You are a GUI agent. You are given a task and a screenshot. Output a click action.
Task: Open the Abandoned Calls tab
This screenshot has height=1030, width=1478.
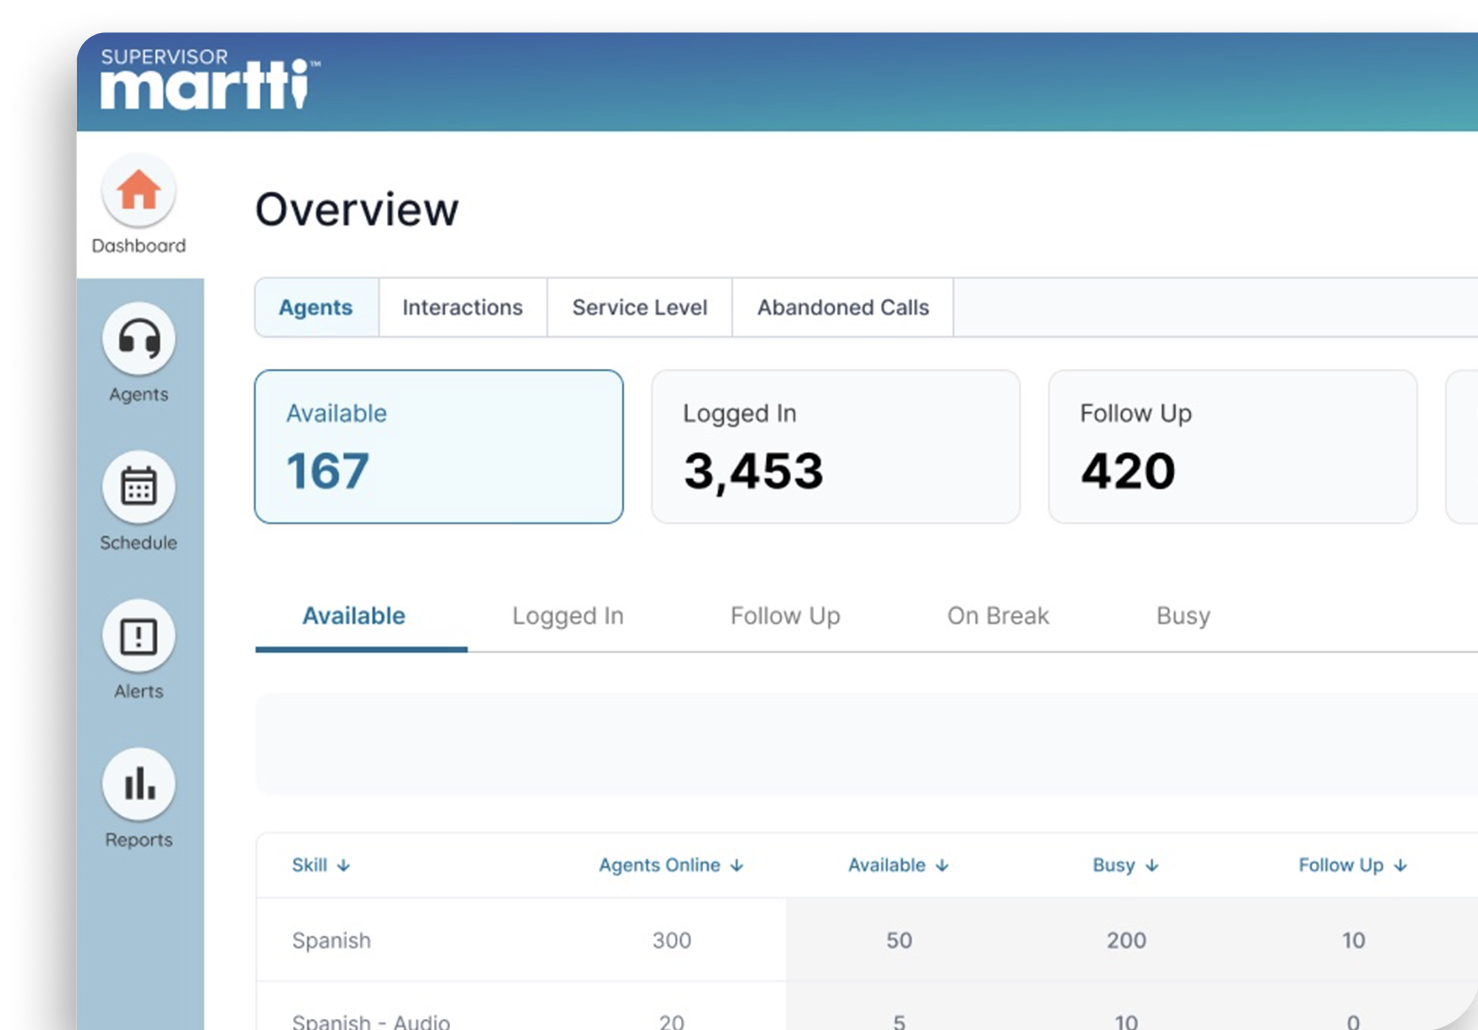[x=842, y=307]
